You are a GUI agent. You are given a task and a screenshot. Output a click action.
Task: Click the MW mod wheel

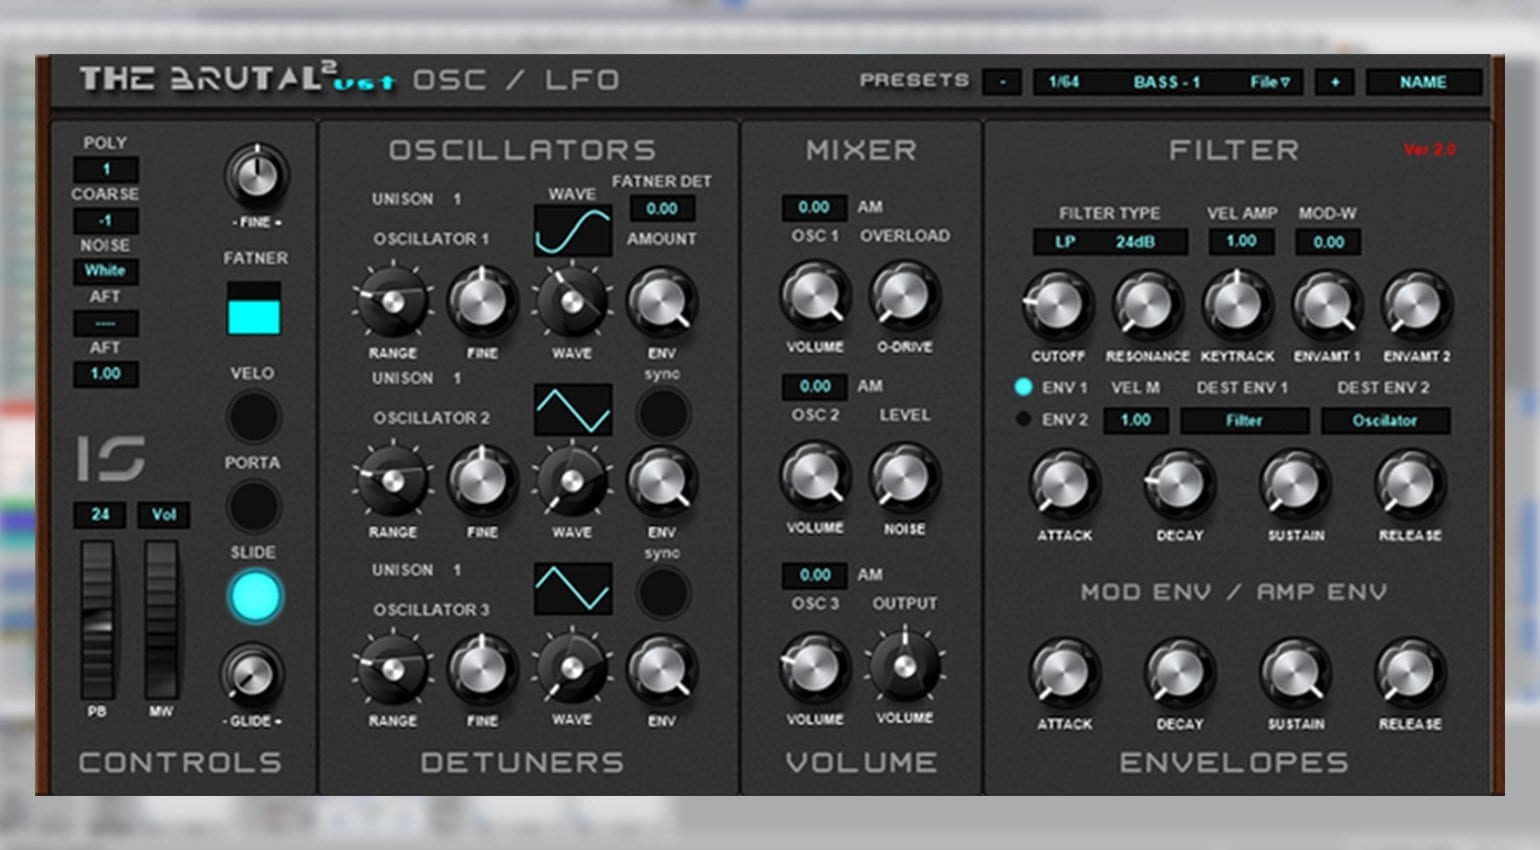(162, 620)
